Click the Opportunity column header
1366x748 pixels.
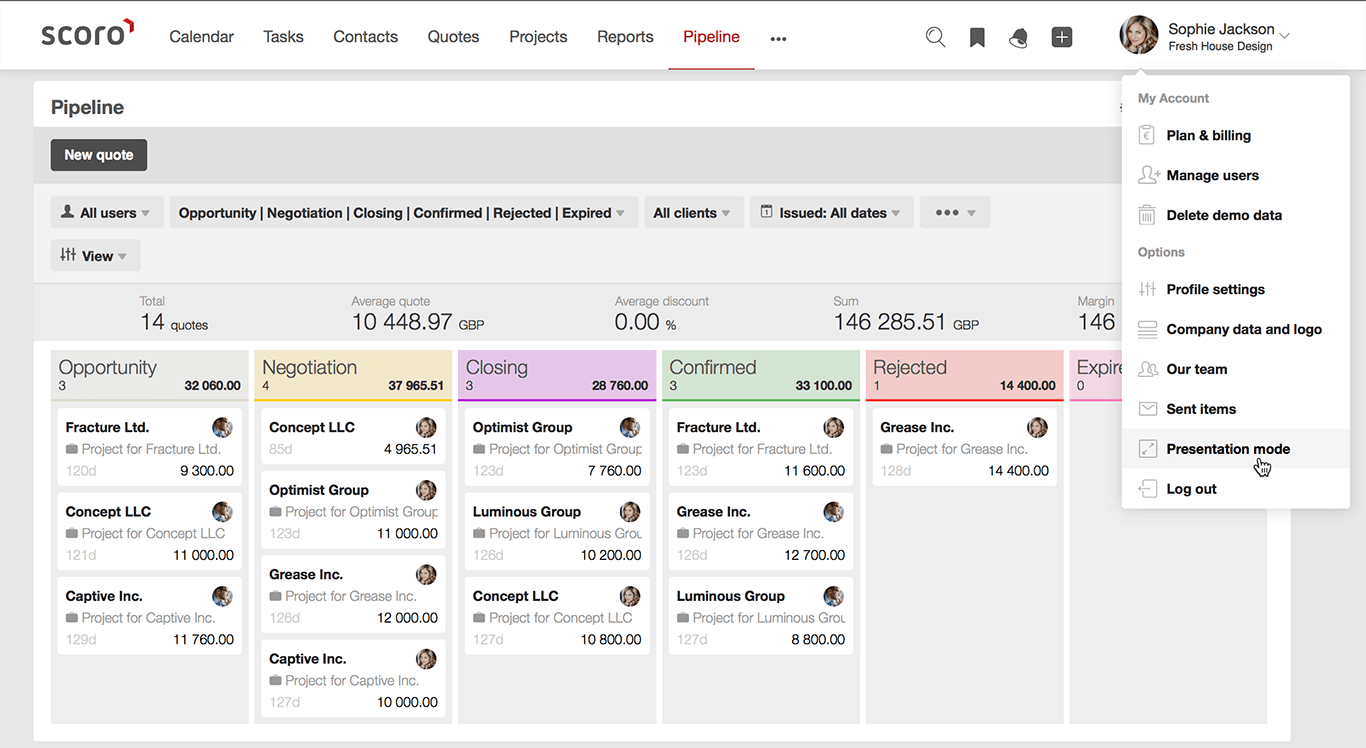click(x=149, y=375)
